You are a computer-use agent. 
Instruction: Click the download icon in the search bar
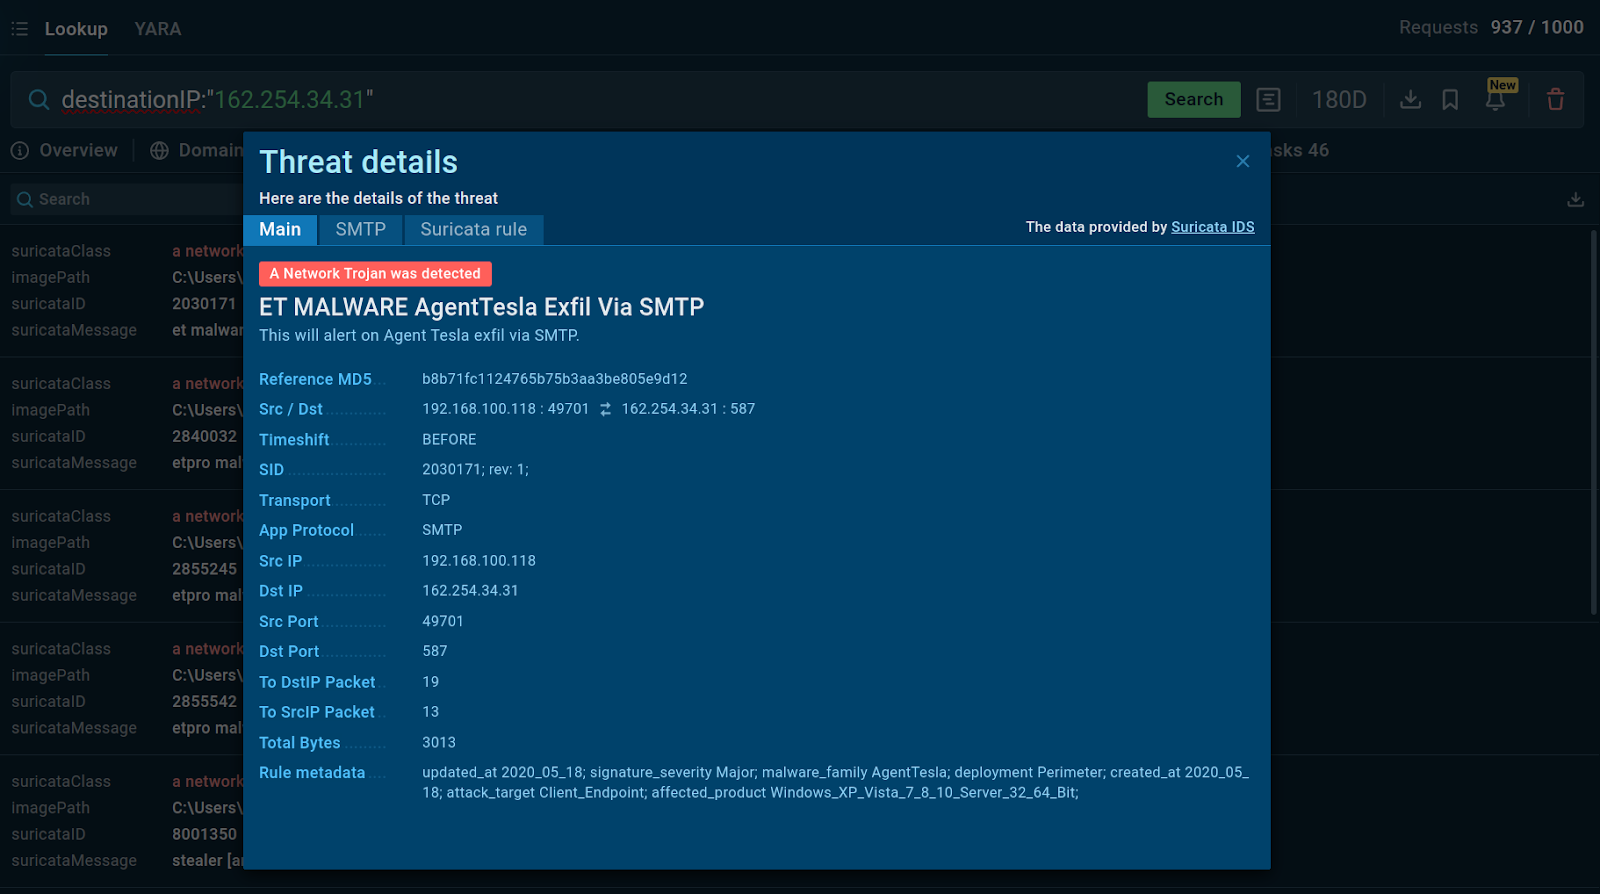click(x=1410, y=99)
